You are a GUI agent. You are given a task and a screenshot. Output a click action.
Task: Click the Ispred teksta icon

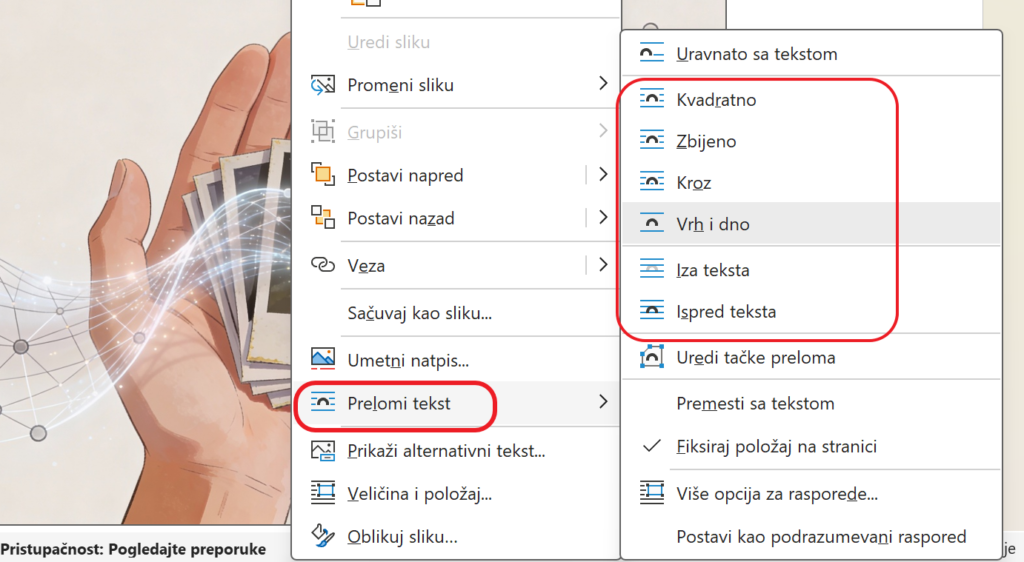(x=652, y=311)
